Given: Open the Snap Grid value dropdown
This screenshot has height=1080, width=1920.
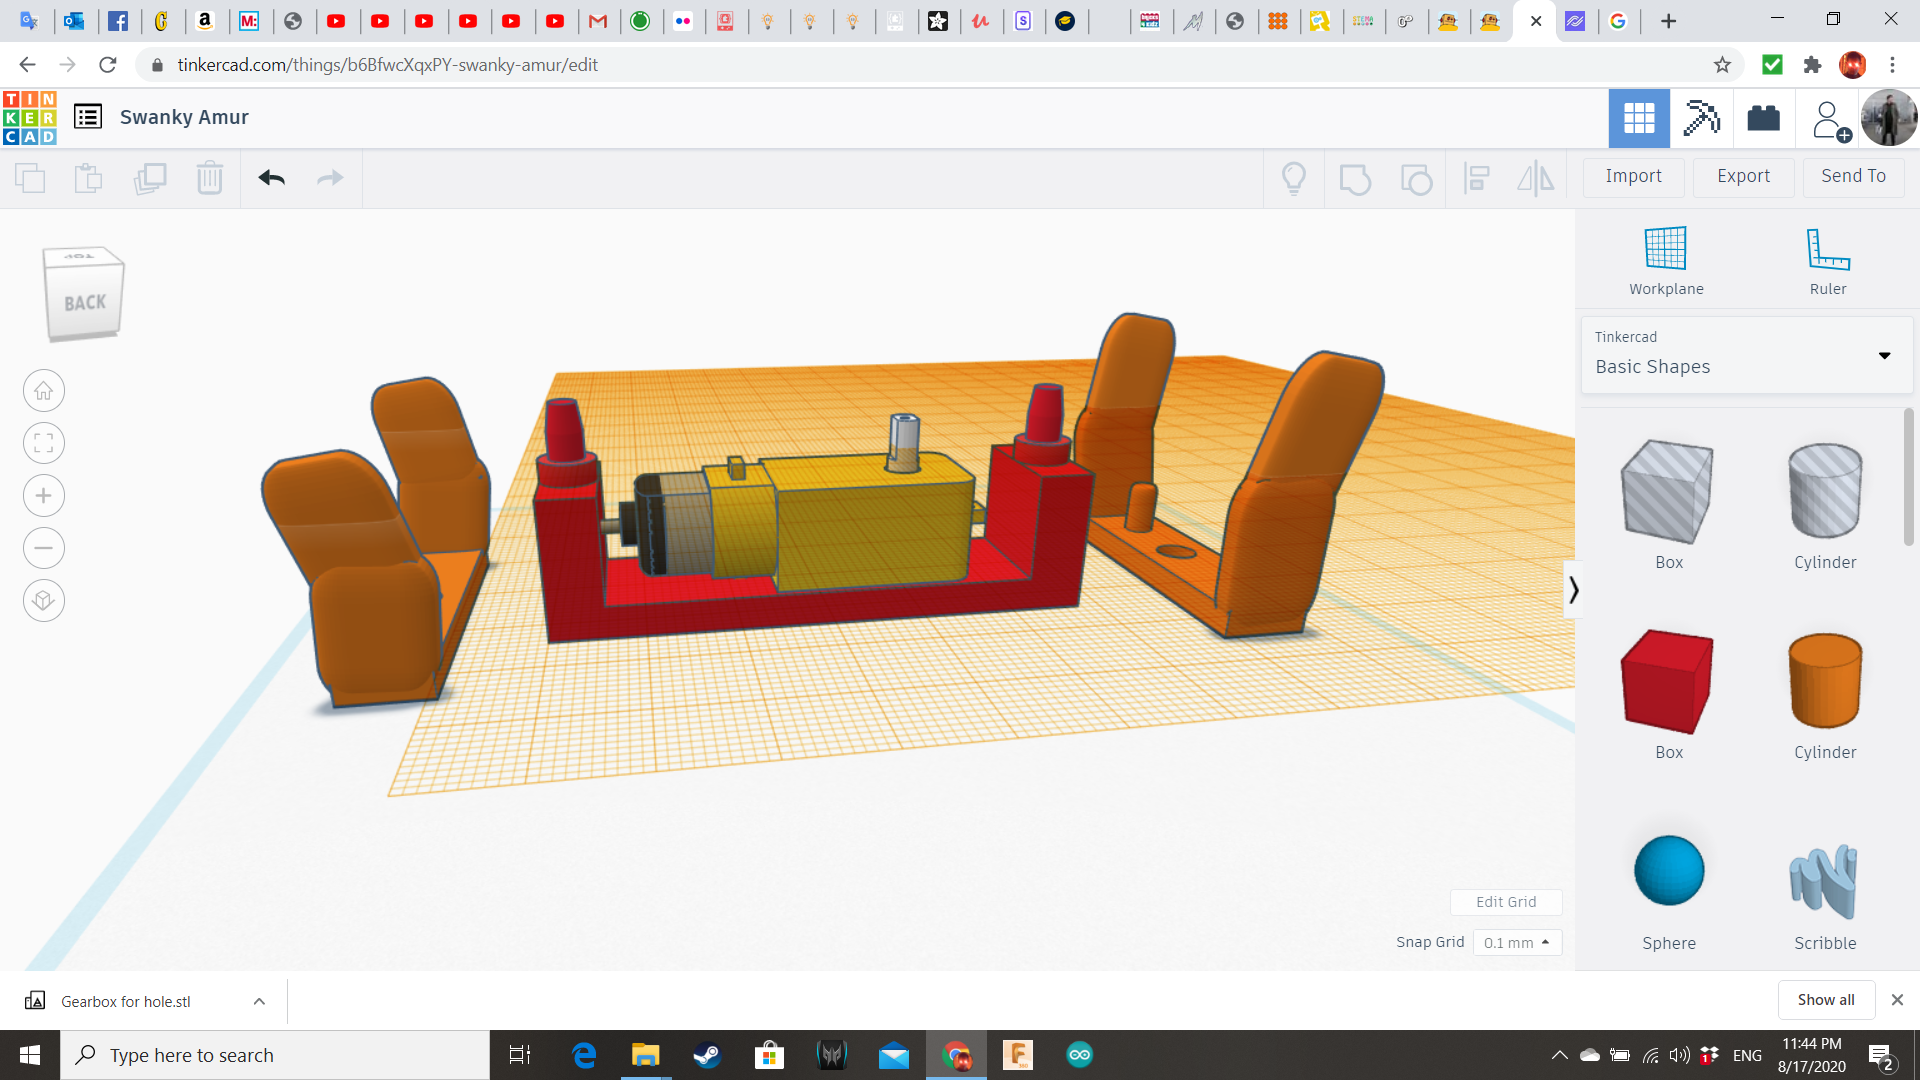Looking at the screenshot, I should click(x=1517, y=942).
